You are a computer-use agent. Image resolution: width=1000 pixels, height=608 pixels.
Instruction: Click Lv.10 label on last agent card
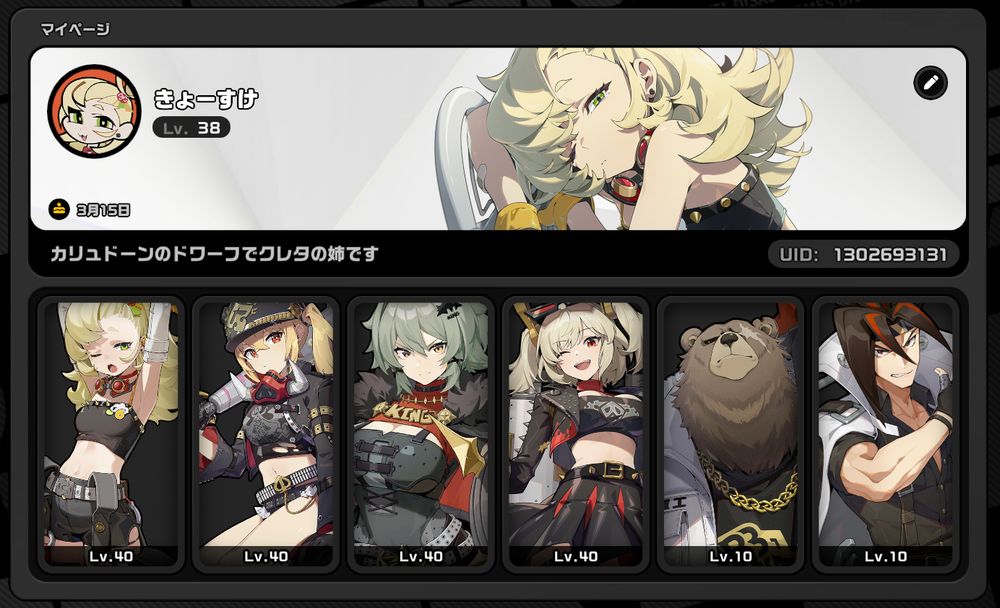click(x=886, y=556)
